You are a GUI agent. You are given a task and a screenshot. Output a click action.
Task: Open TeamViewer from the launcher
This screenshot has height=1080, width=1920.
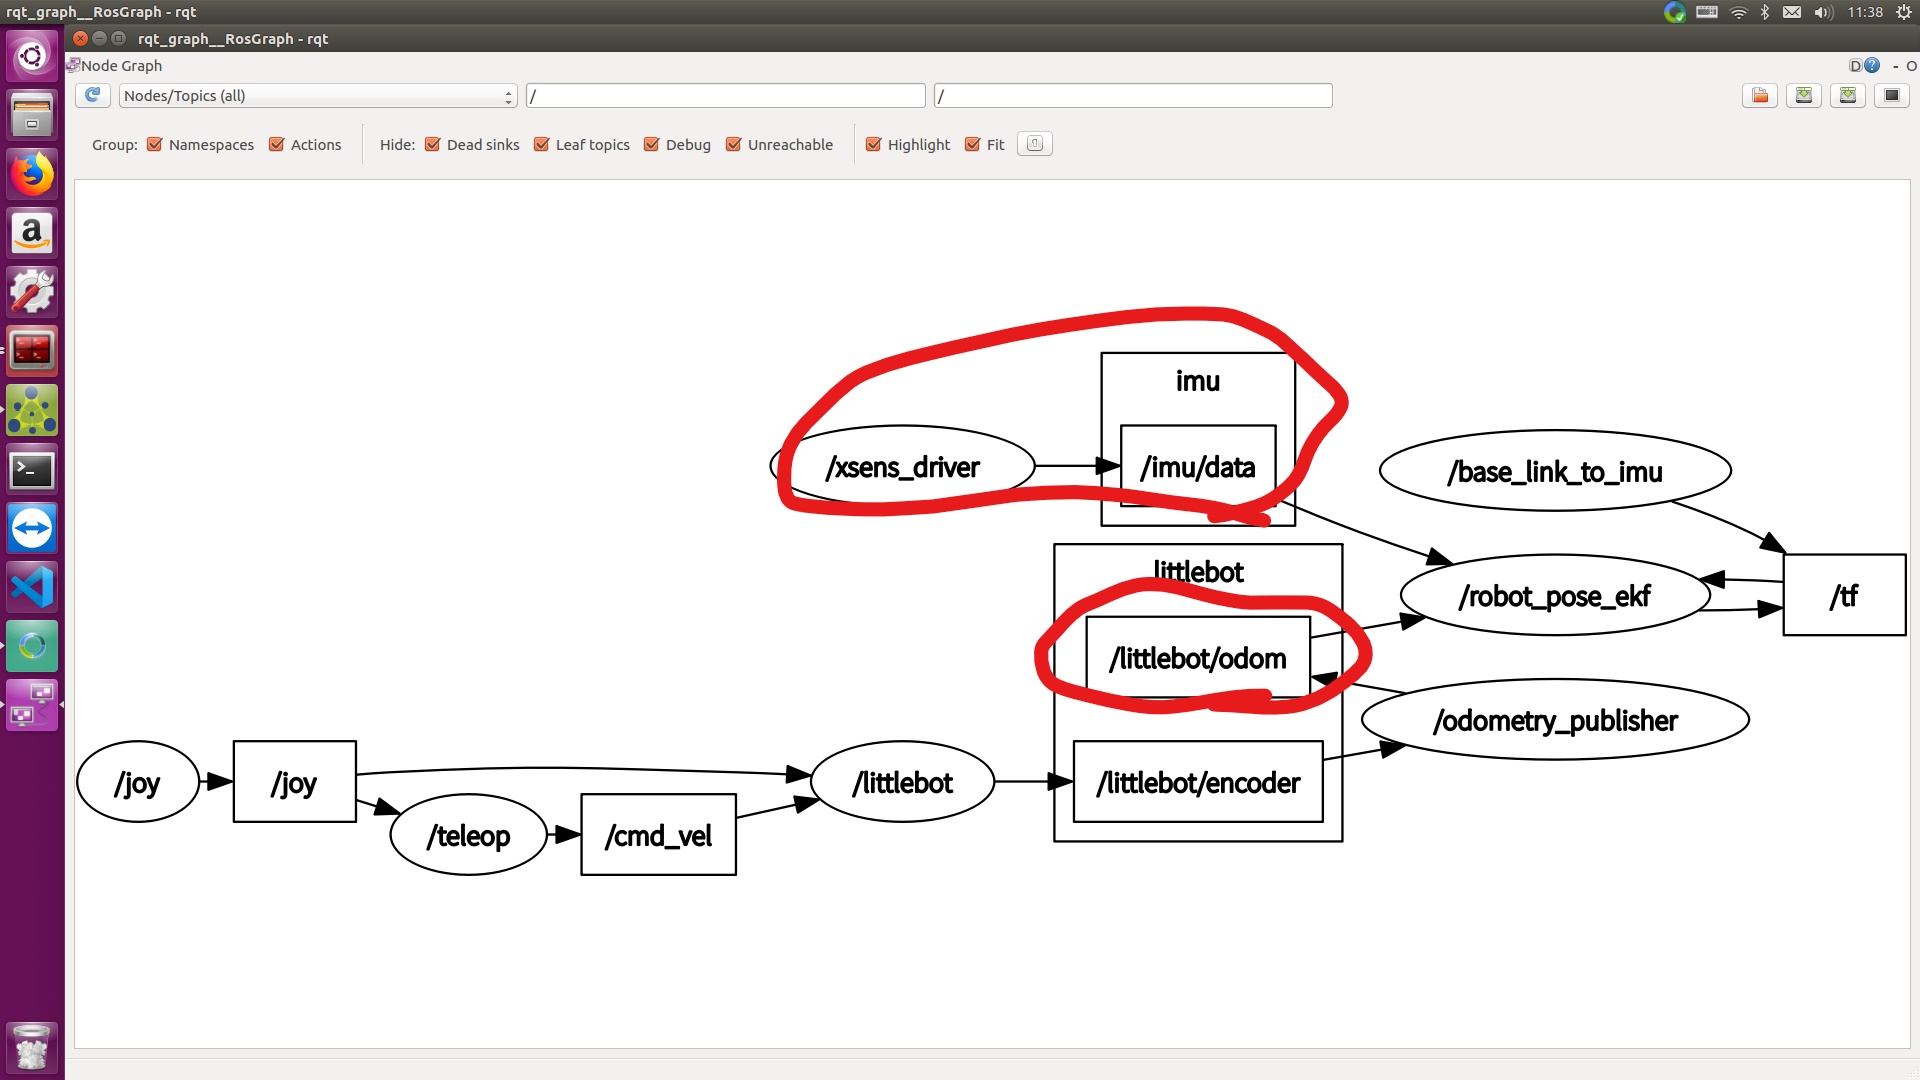point(32,528)
